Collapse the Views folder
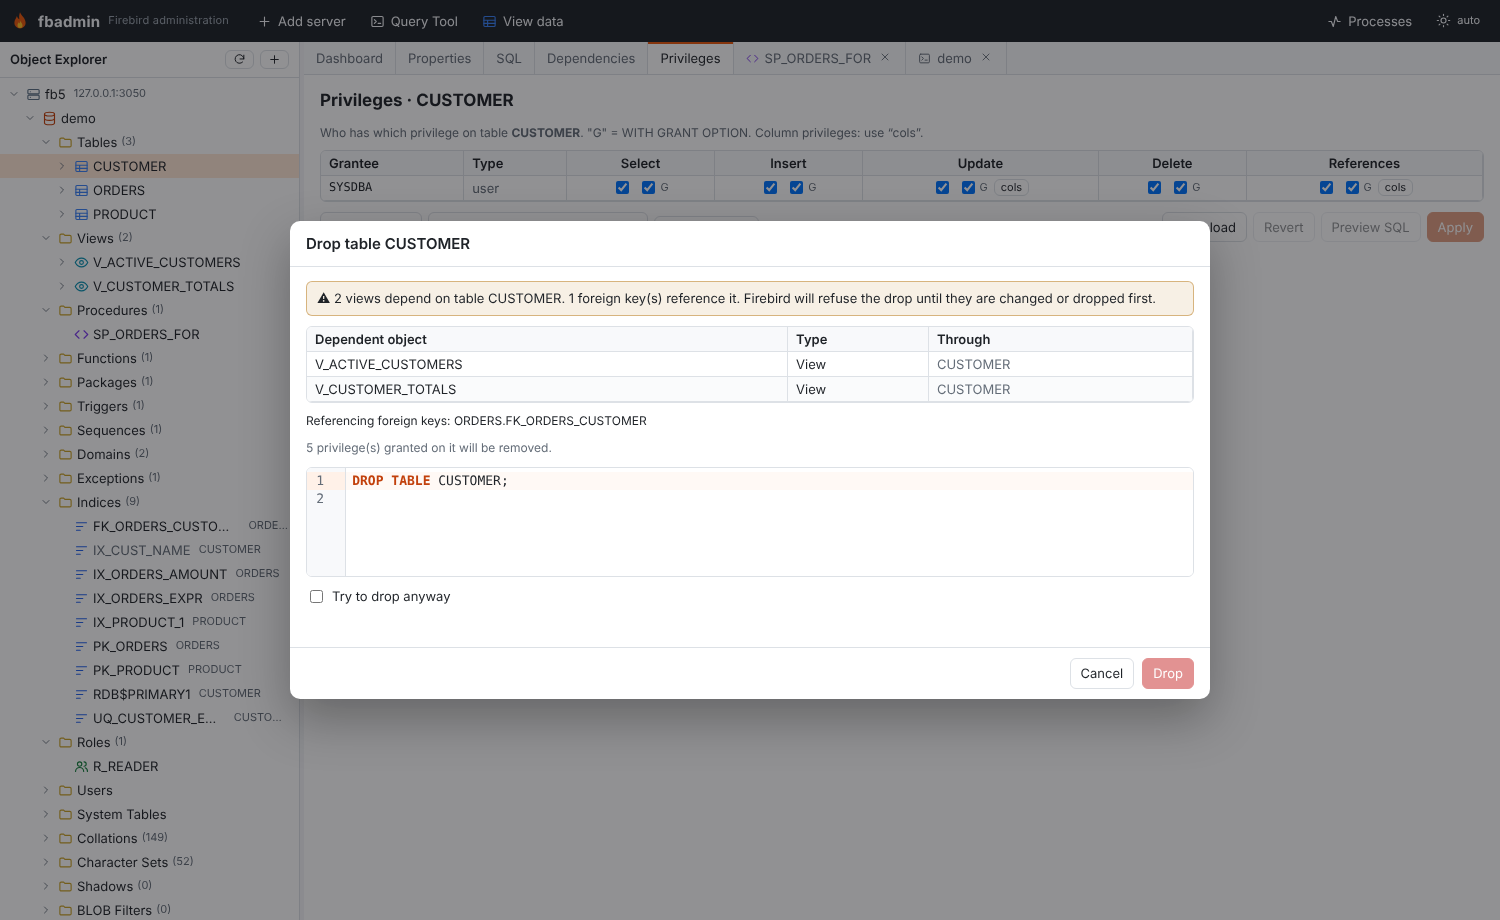 click(x=46, y=238)
